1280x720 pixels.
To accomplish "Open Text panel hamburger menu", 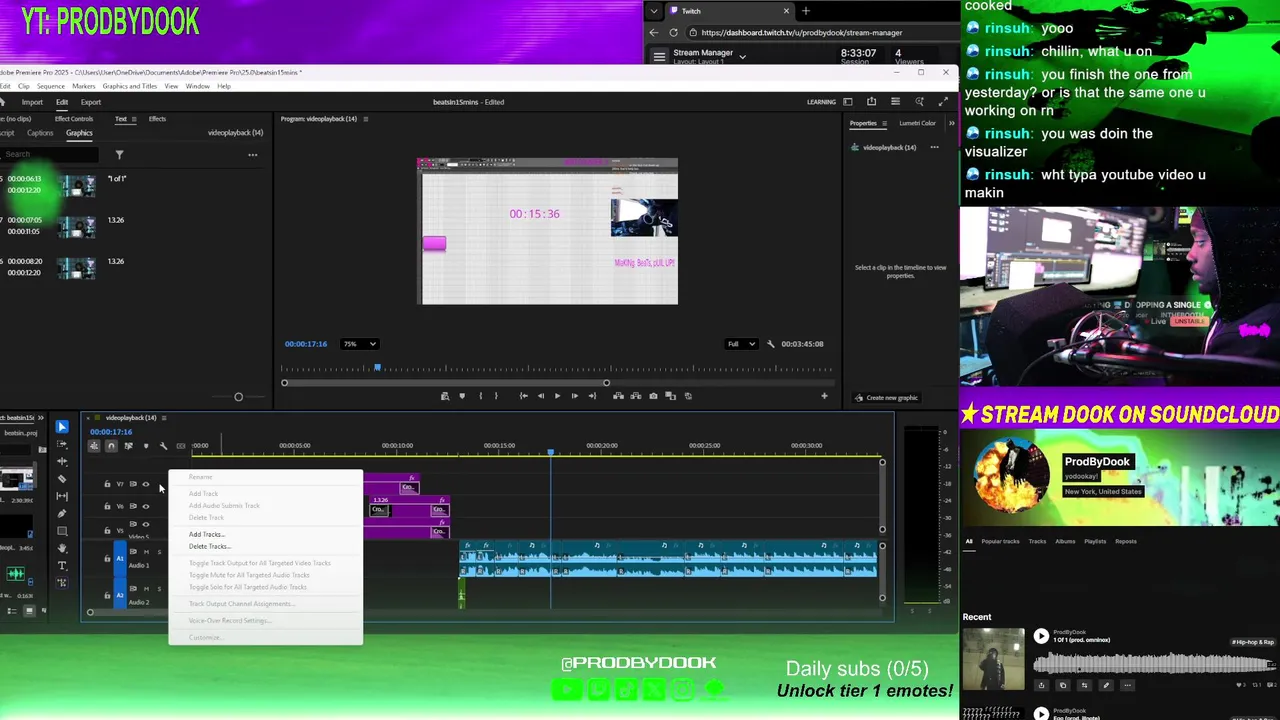I will point(136,119).
